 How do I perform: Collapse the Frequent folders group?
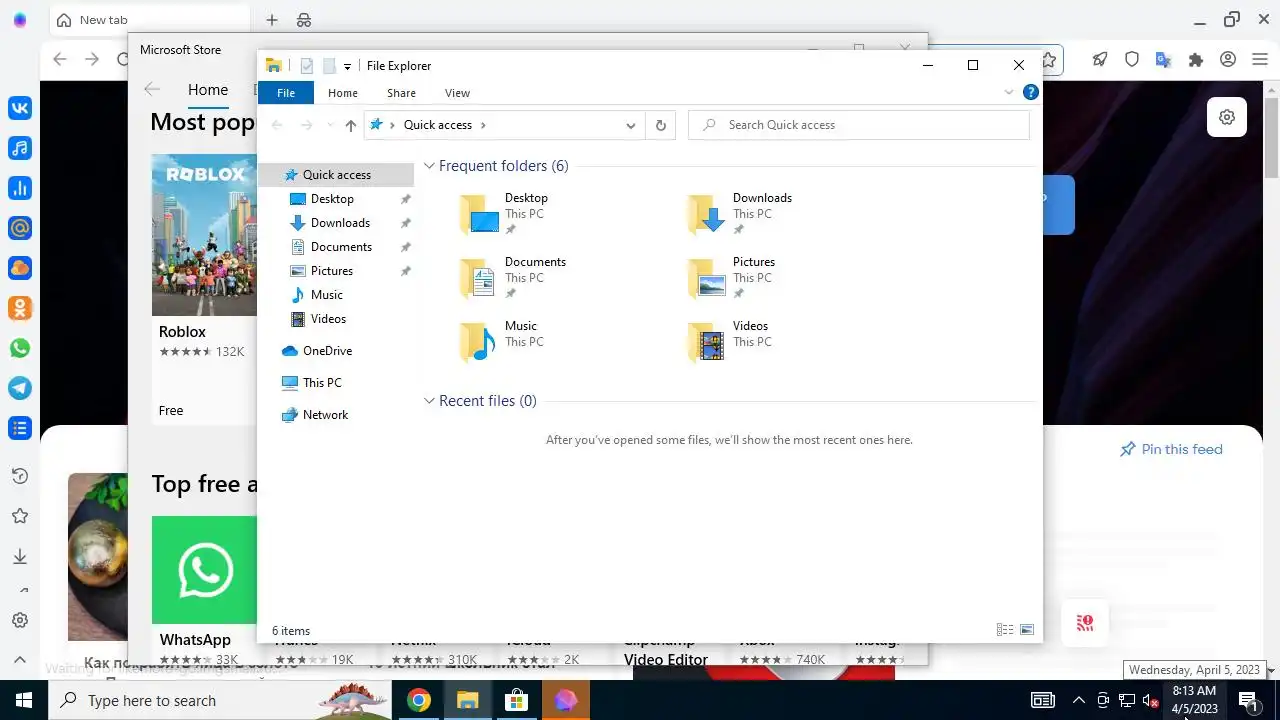[x=430, y=166]
